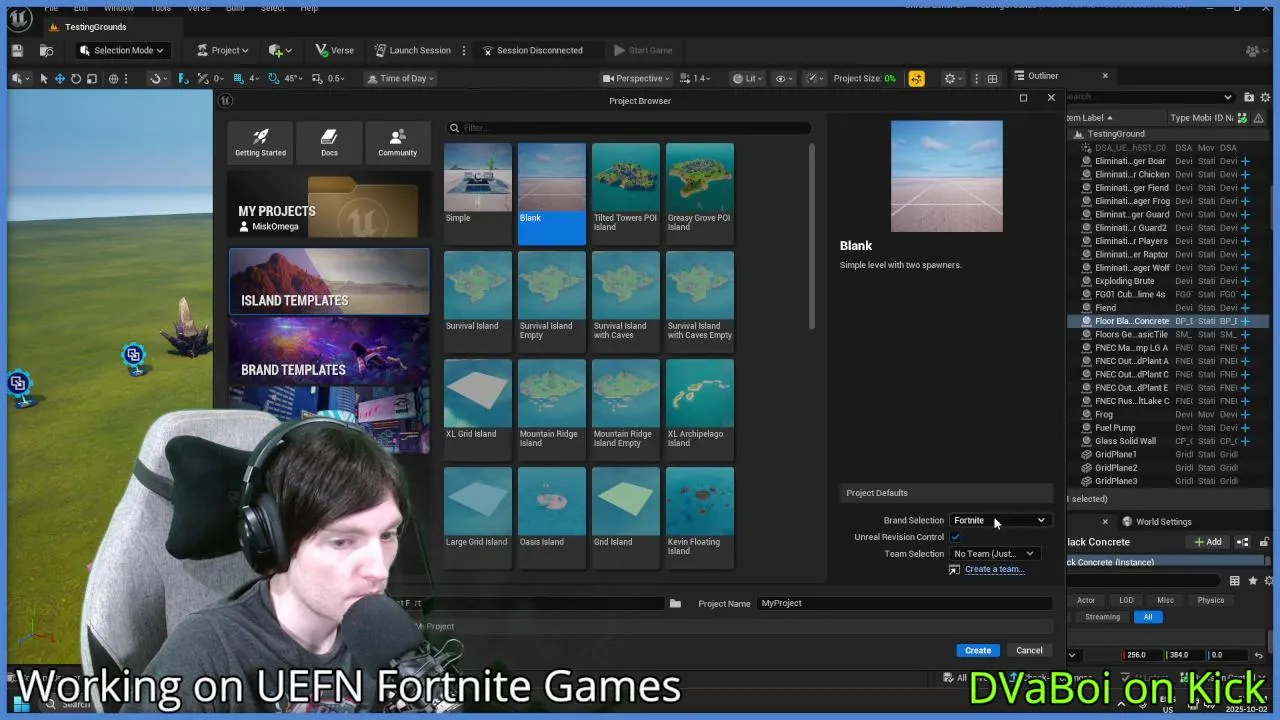1280x720 pixels.
Task: Toggle the Unreal Revision Control checkbox
Action: point(955,537)
